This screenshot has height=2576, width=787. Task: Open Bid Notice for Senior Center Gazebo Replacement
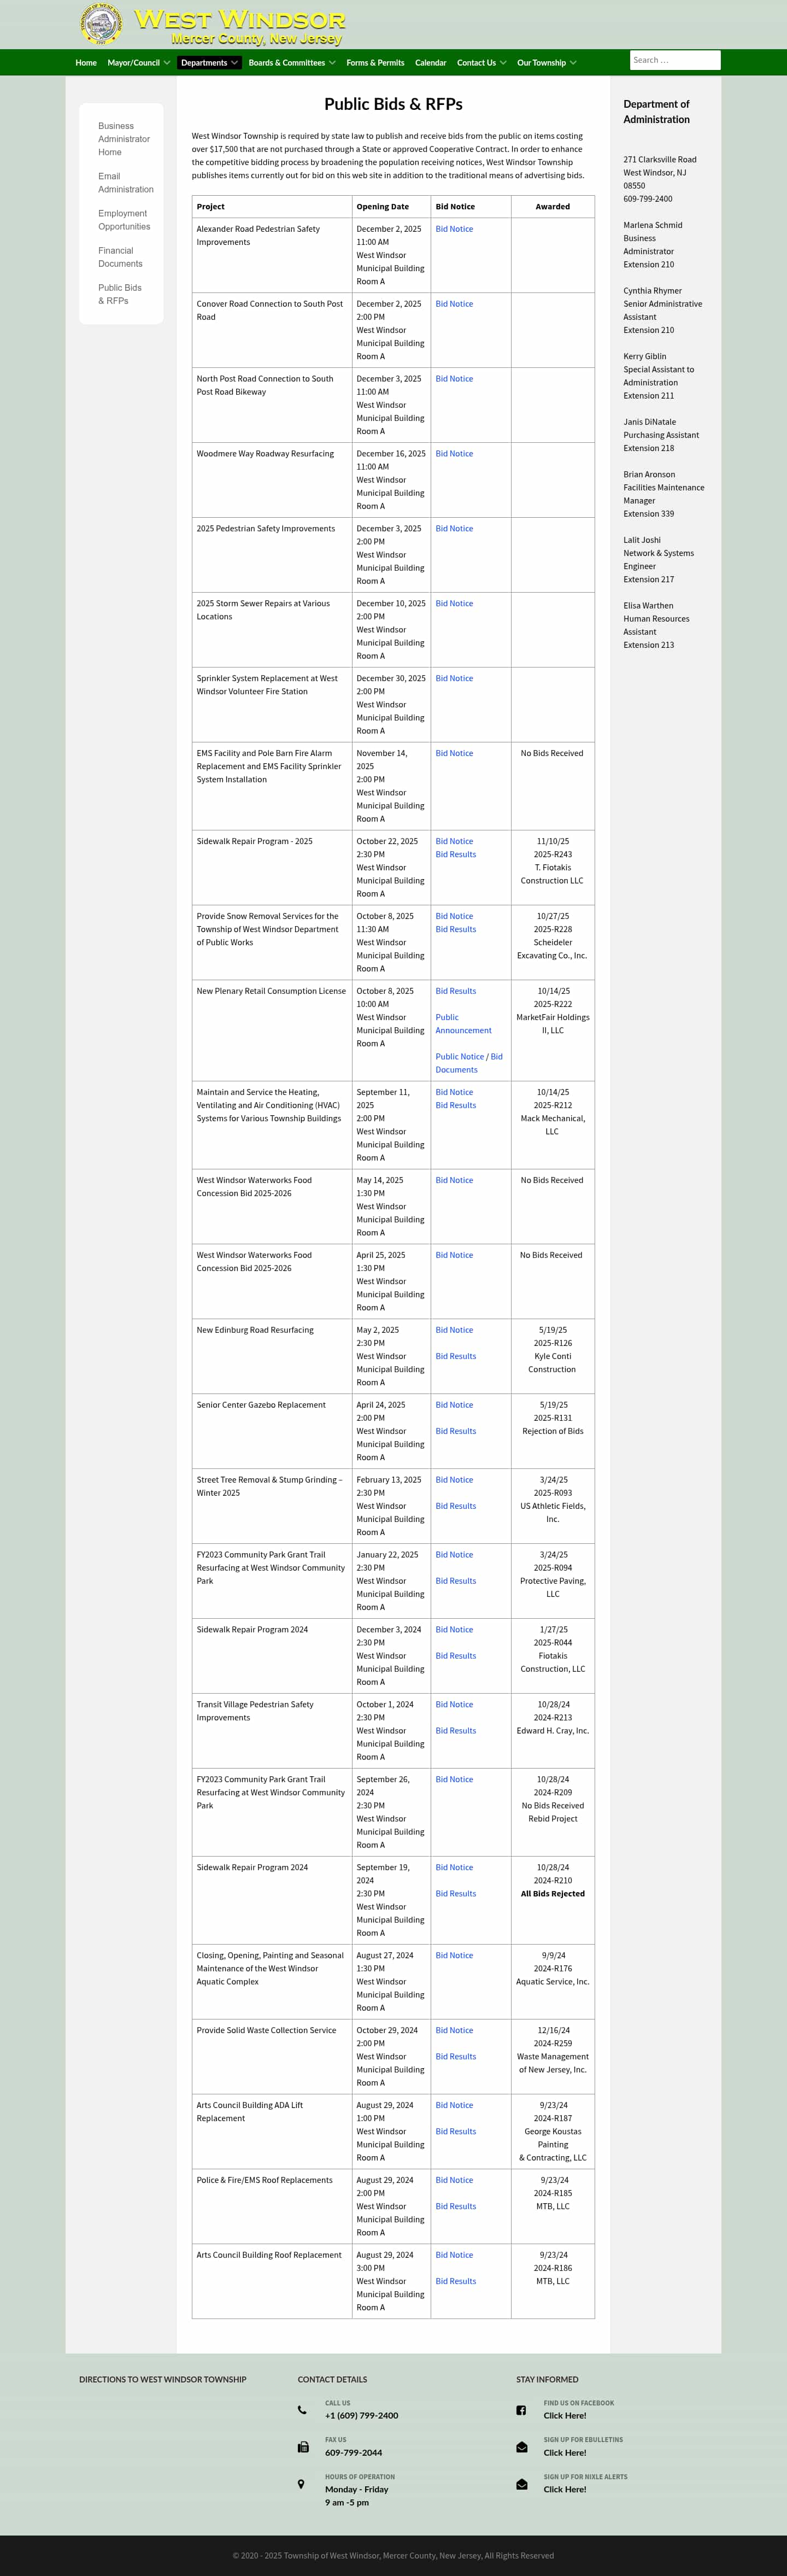[454, 1406]
